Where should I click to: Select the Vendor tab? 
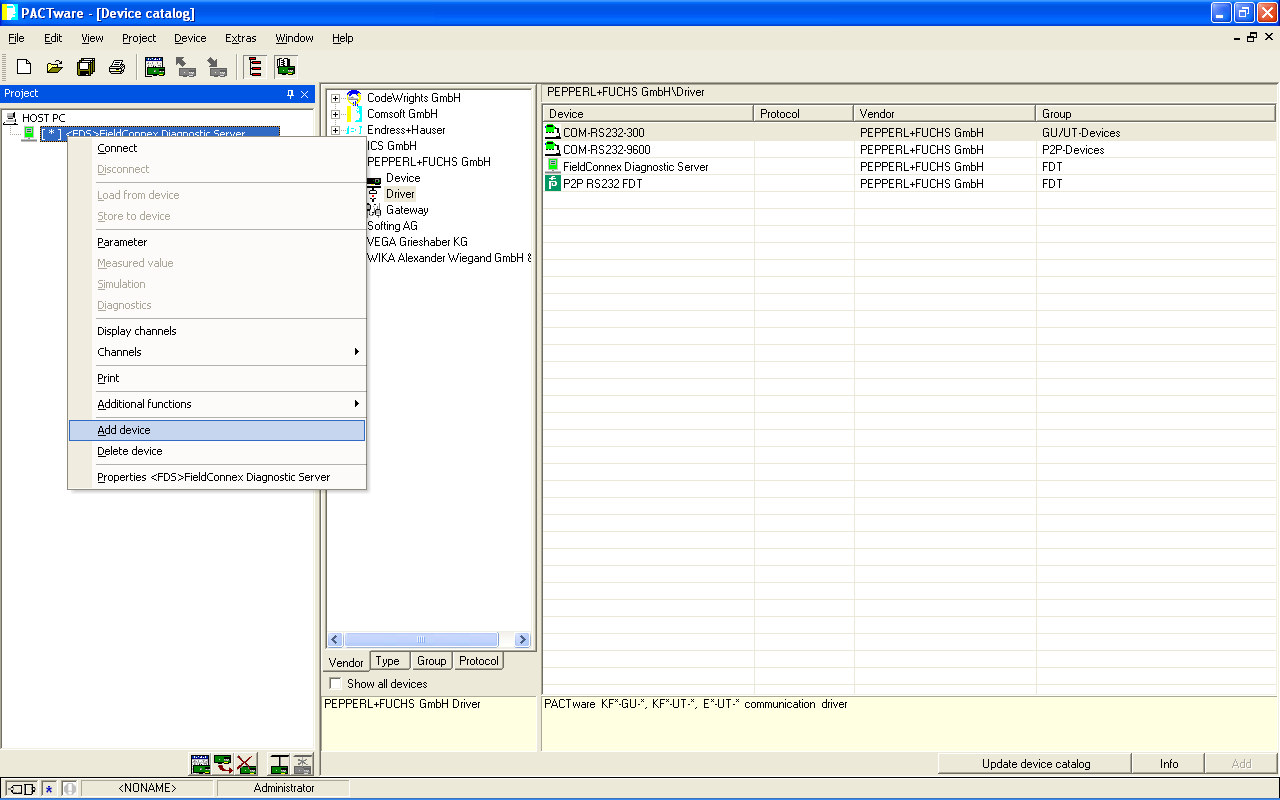click(x=346, y=662)
